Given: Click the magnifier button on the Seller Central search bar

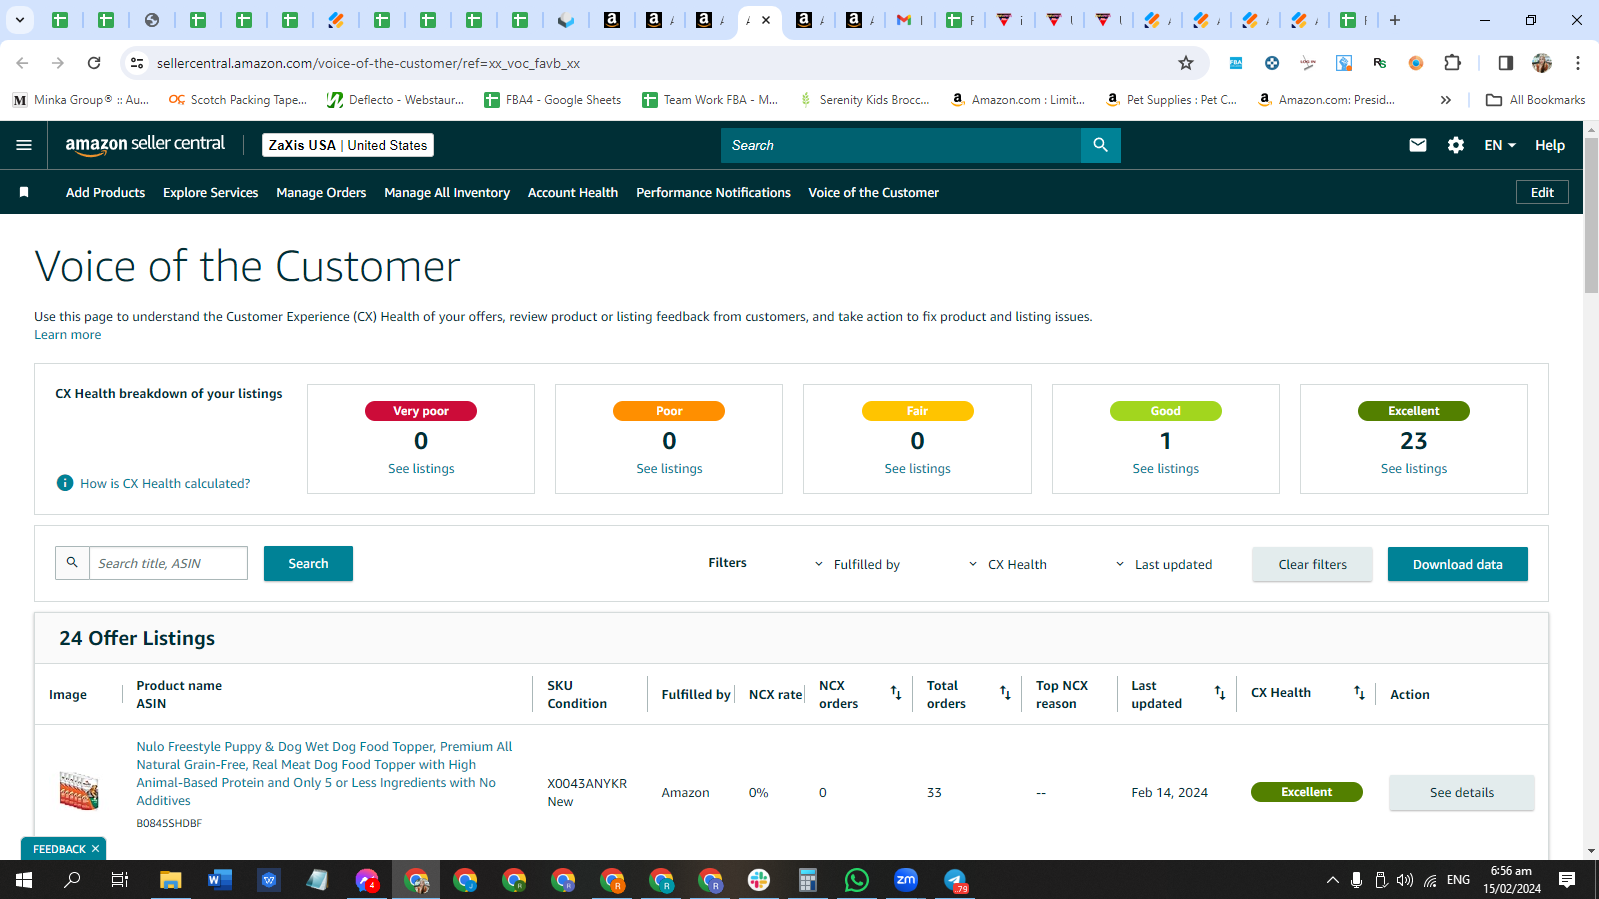Looking at the screenshot, I should click(x=1100, y=145).
